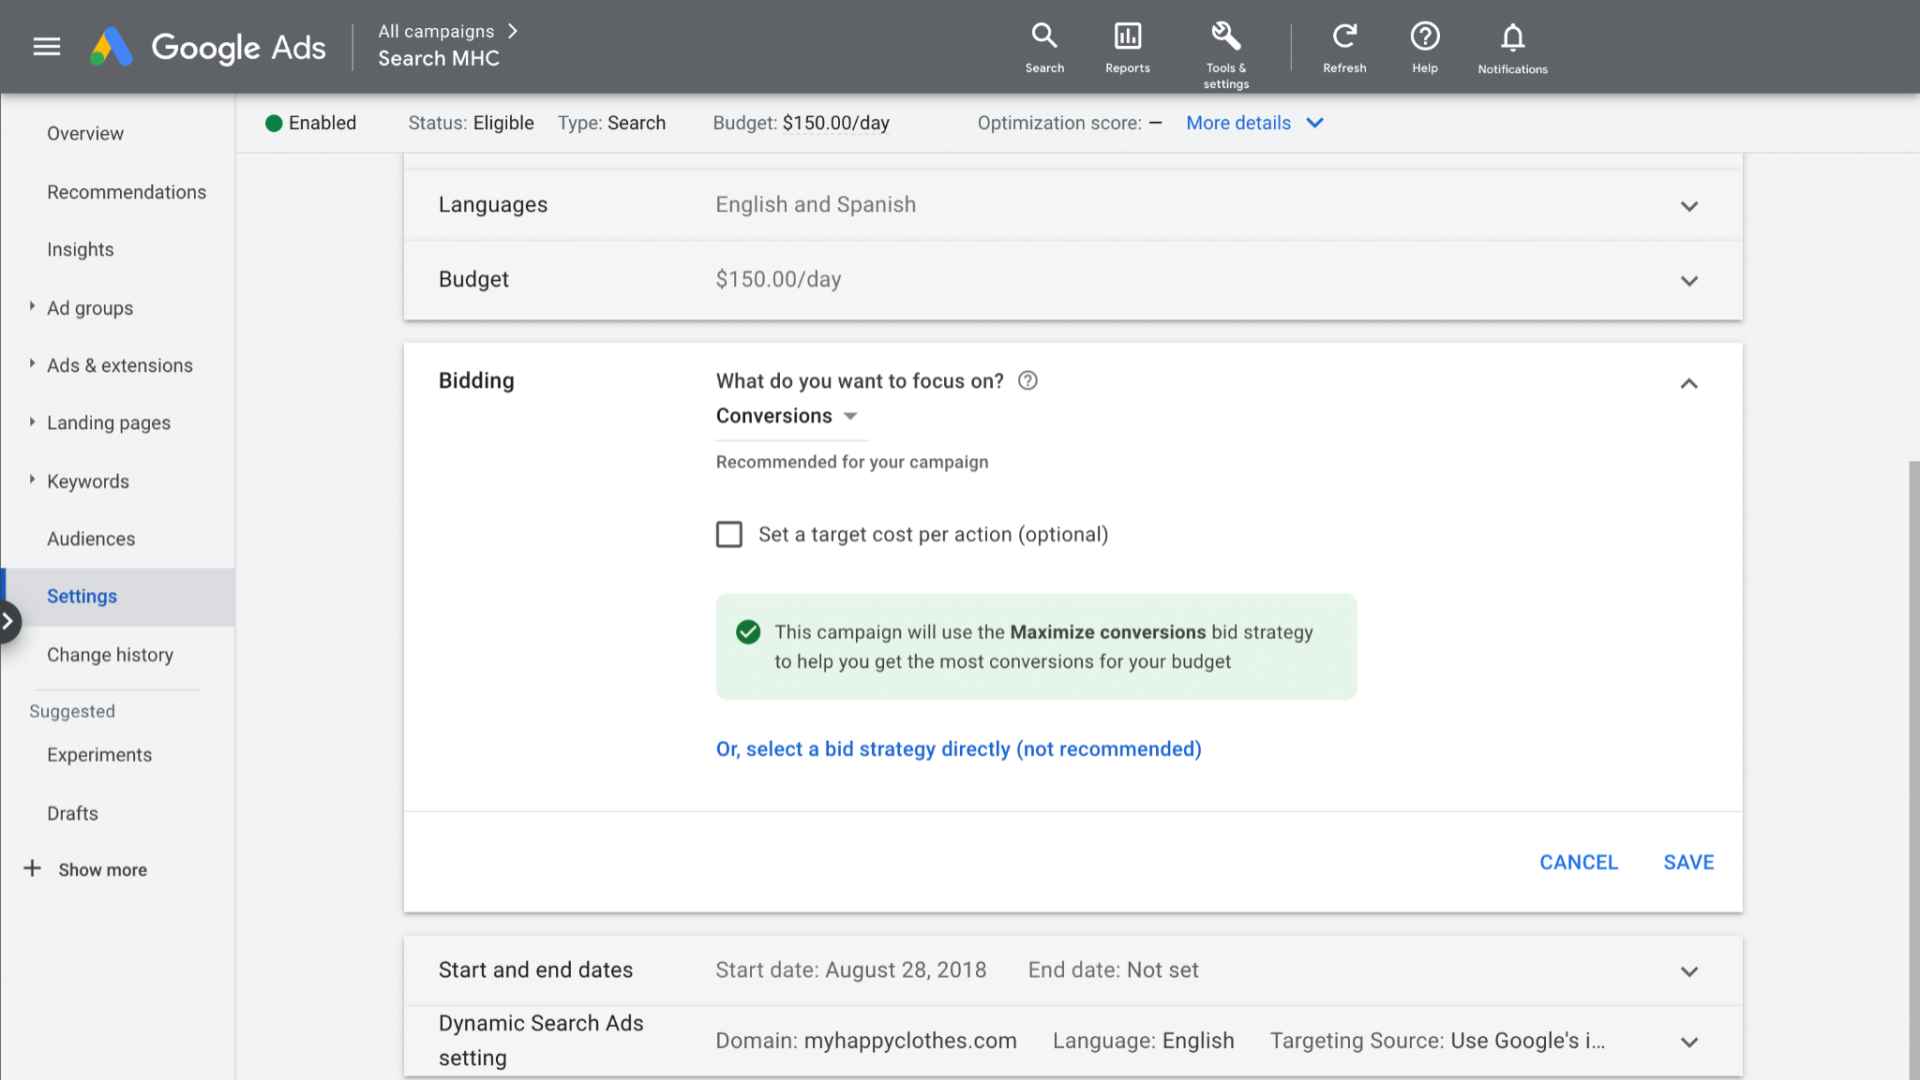This screenshot has height=1080, width=1920.
Task: Open Experiments in sidebar
Action: click(x=99, y=755)
